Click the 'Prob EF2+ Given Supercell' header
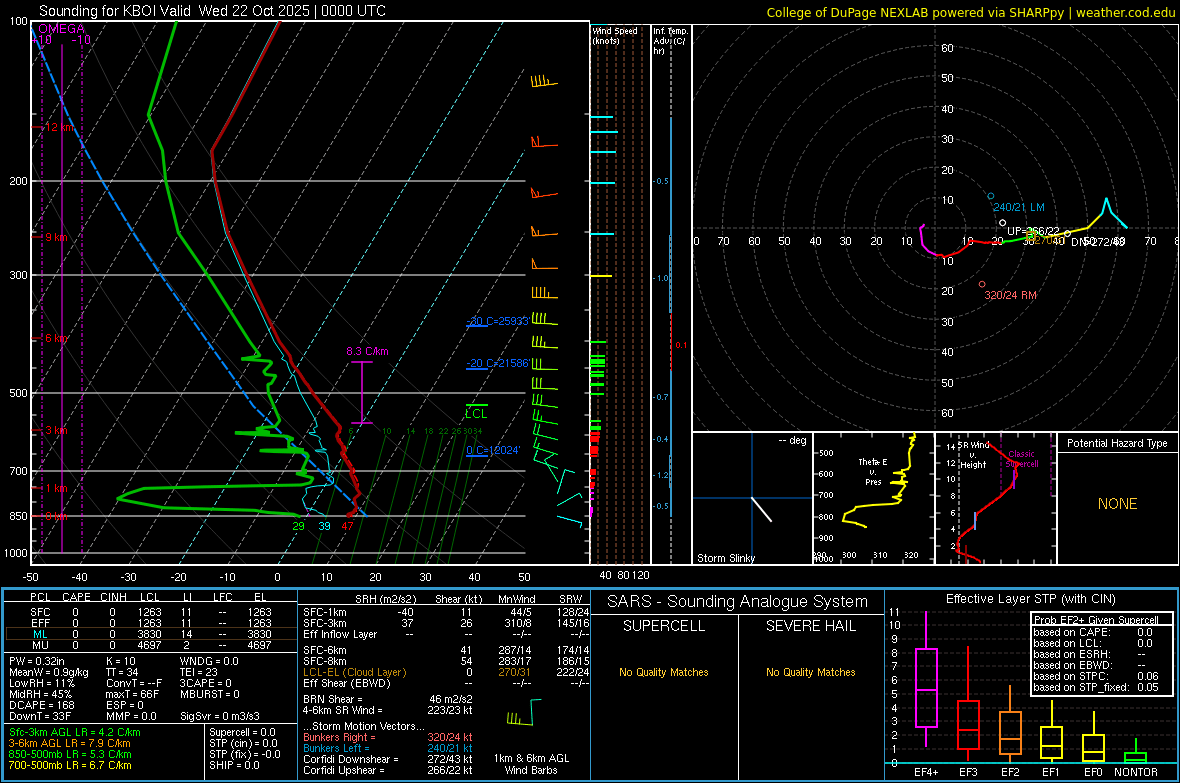 point(1096,620)
